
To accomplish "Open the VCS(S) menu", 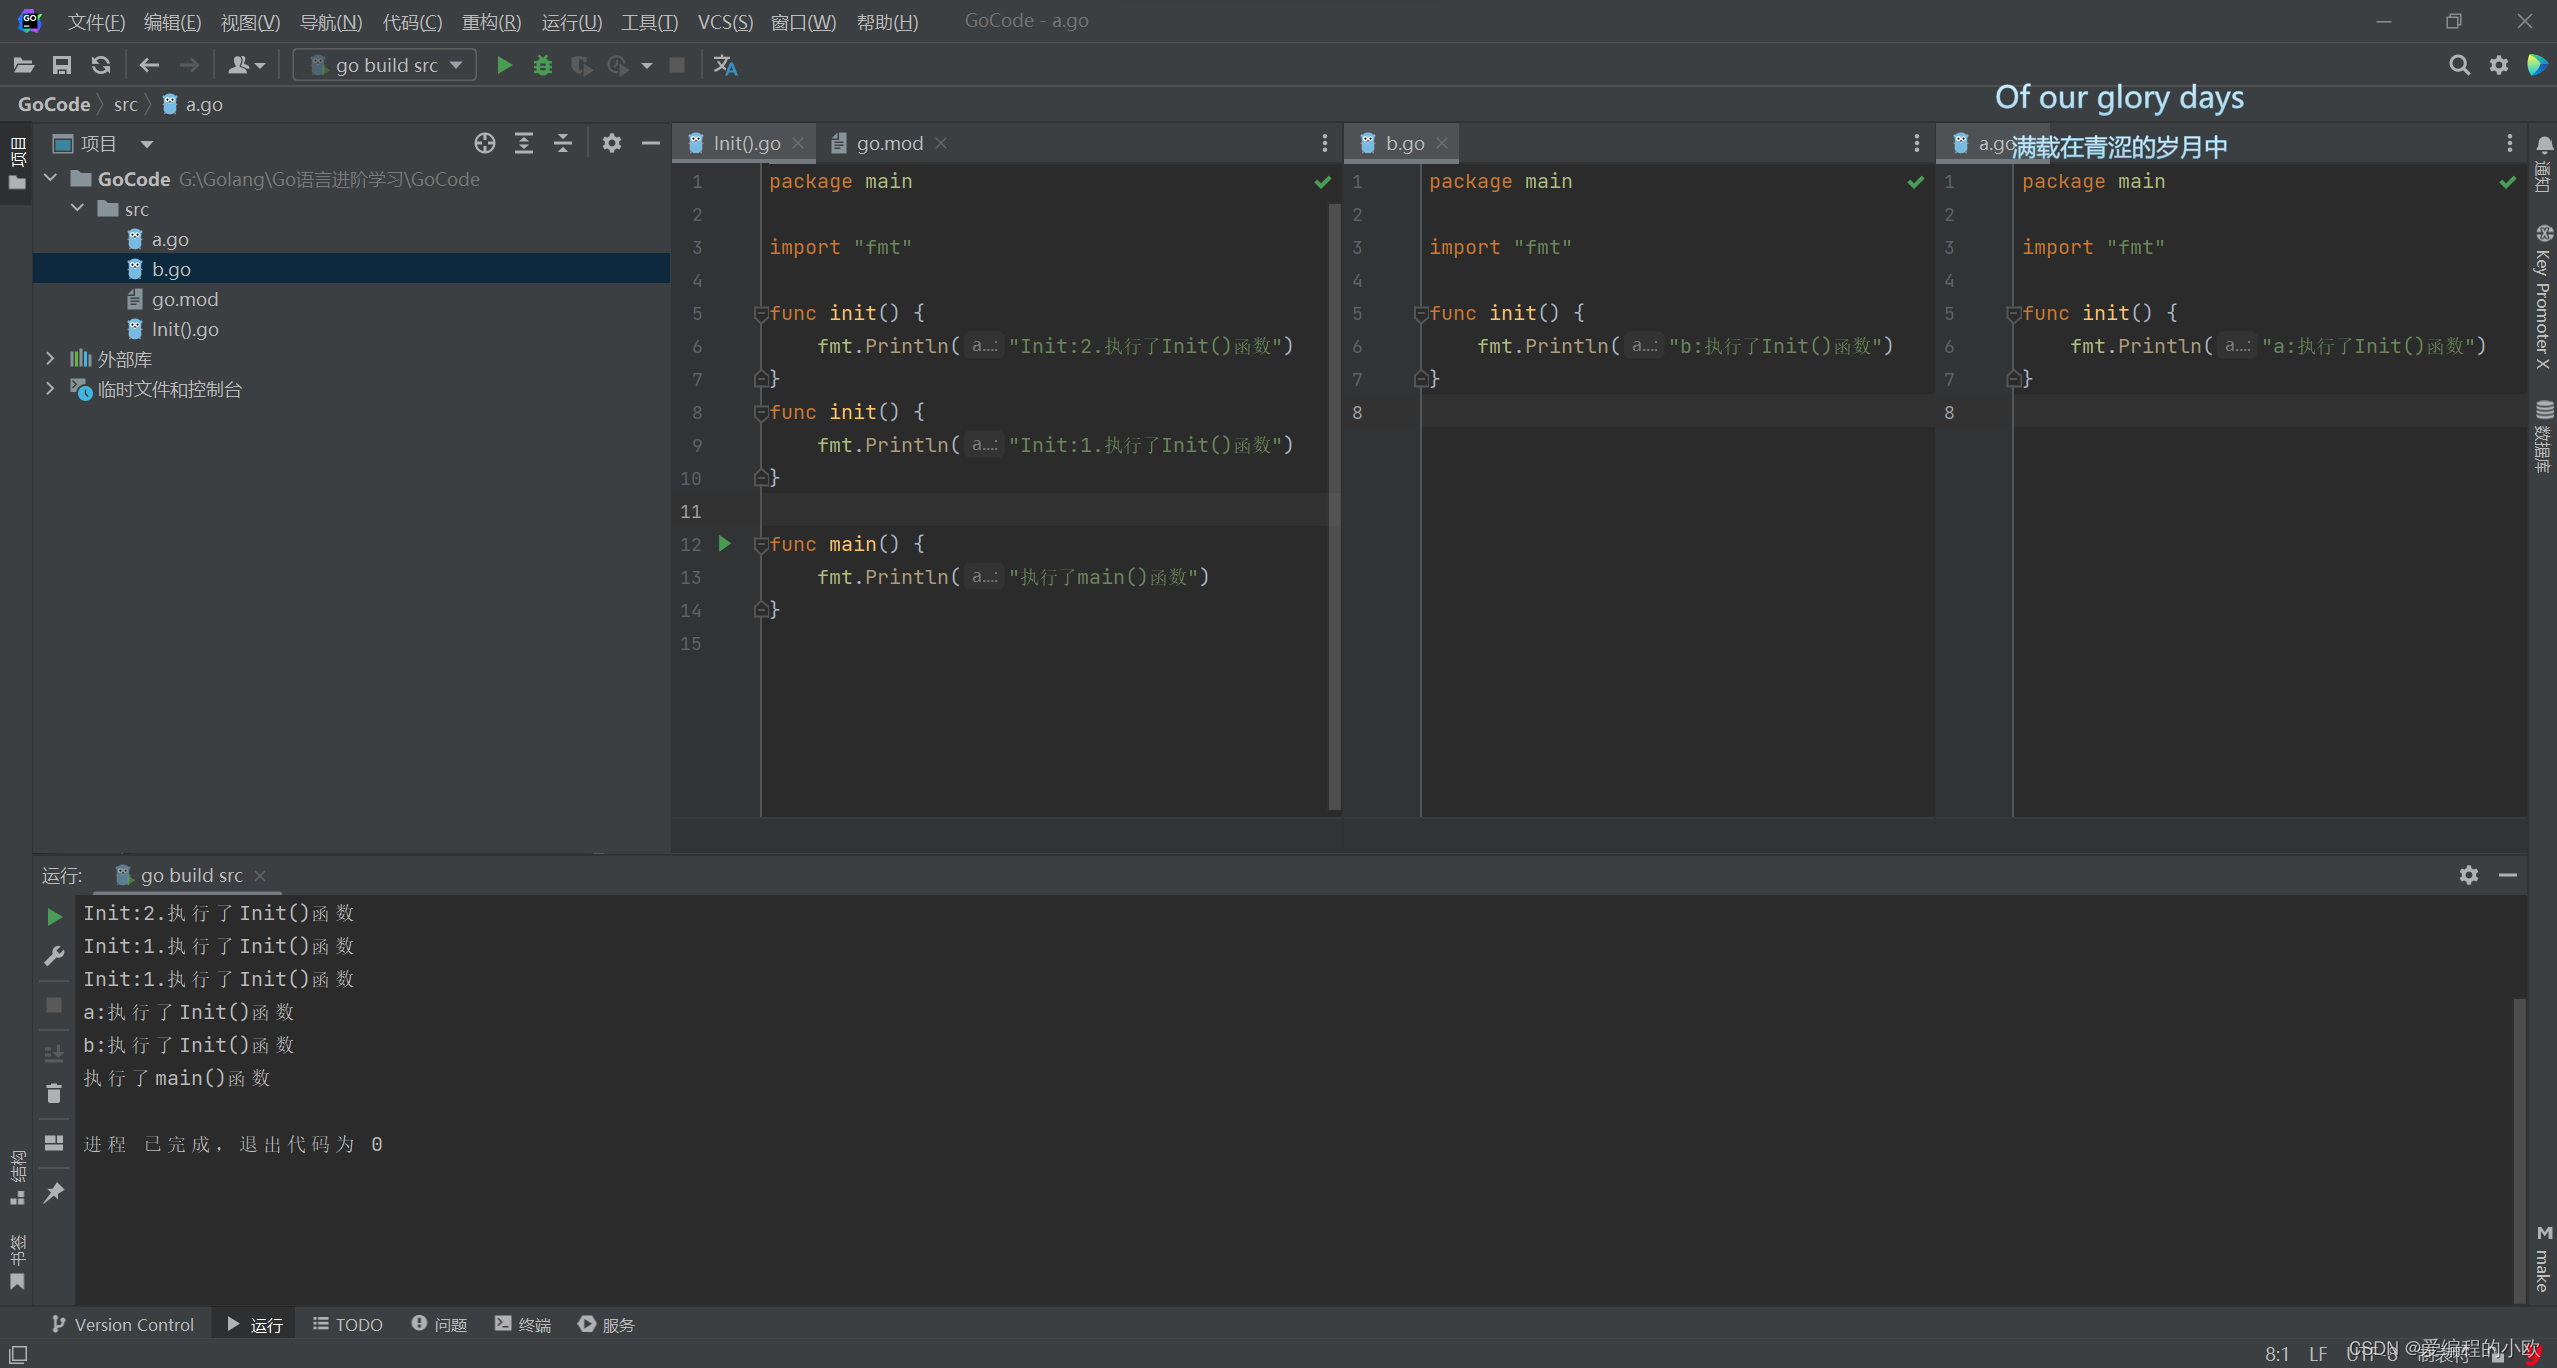I will pyautogui.click(x=725, y=21).
